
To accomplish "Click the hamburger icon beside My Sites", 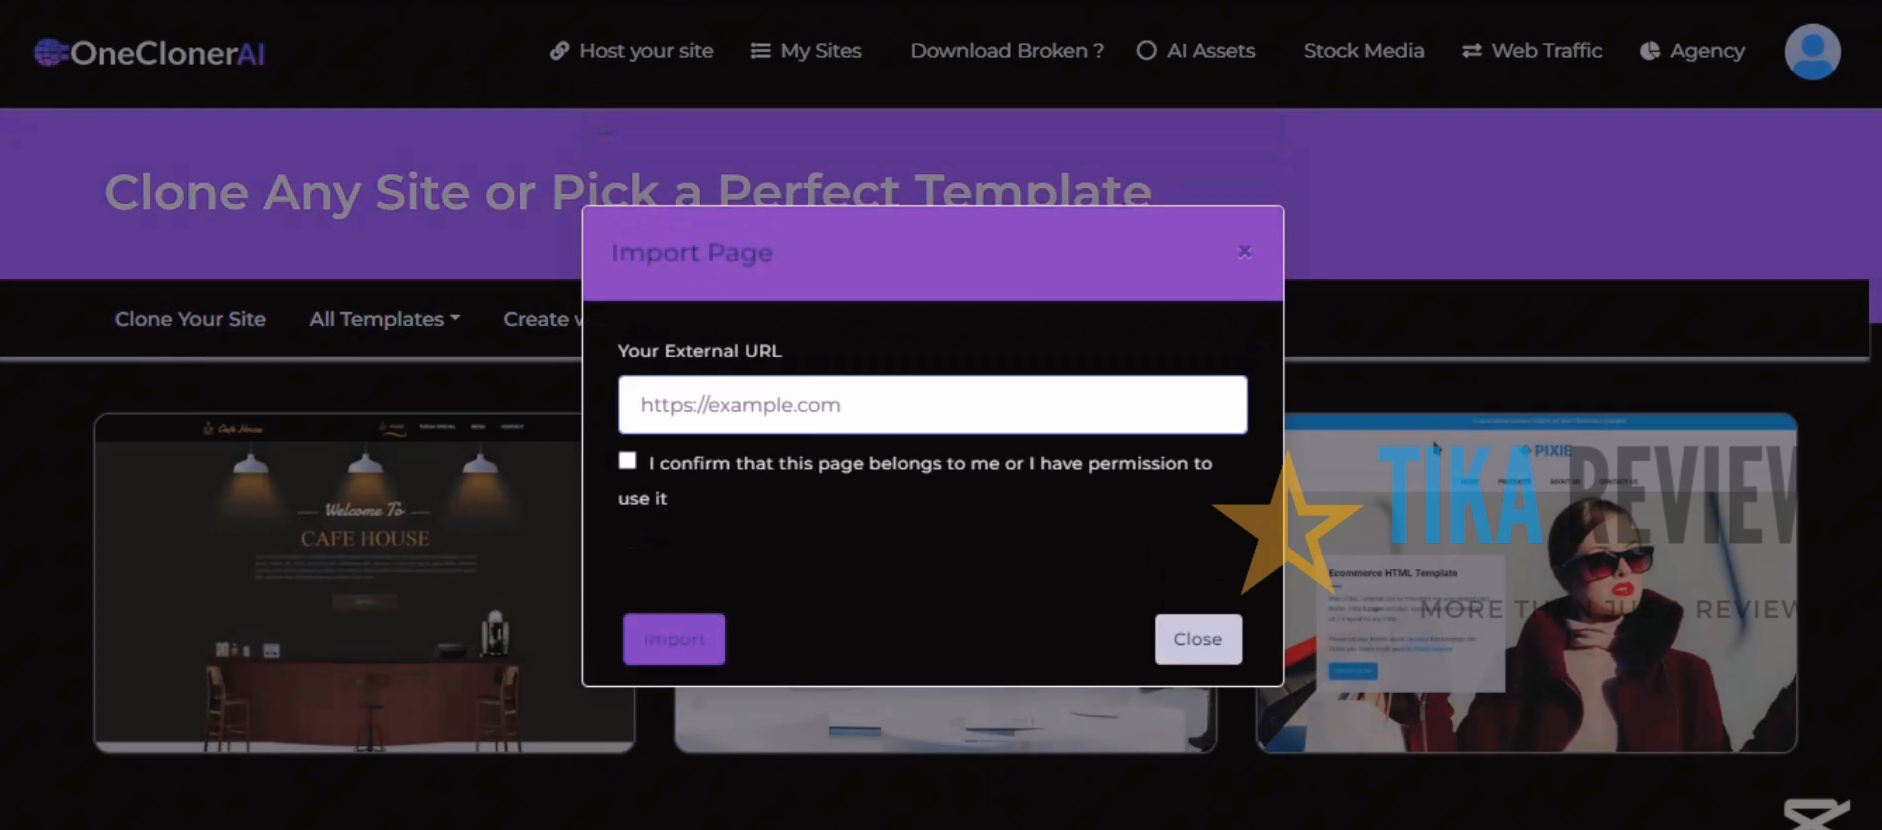I will (760, 51).
